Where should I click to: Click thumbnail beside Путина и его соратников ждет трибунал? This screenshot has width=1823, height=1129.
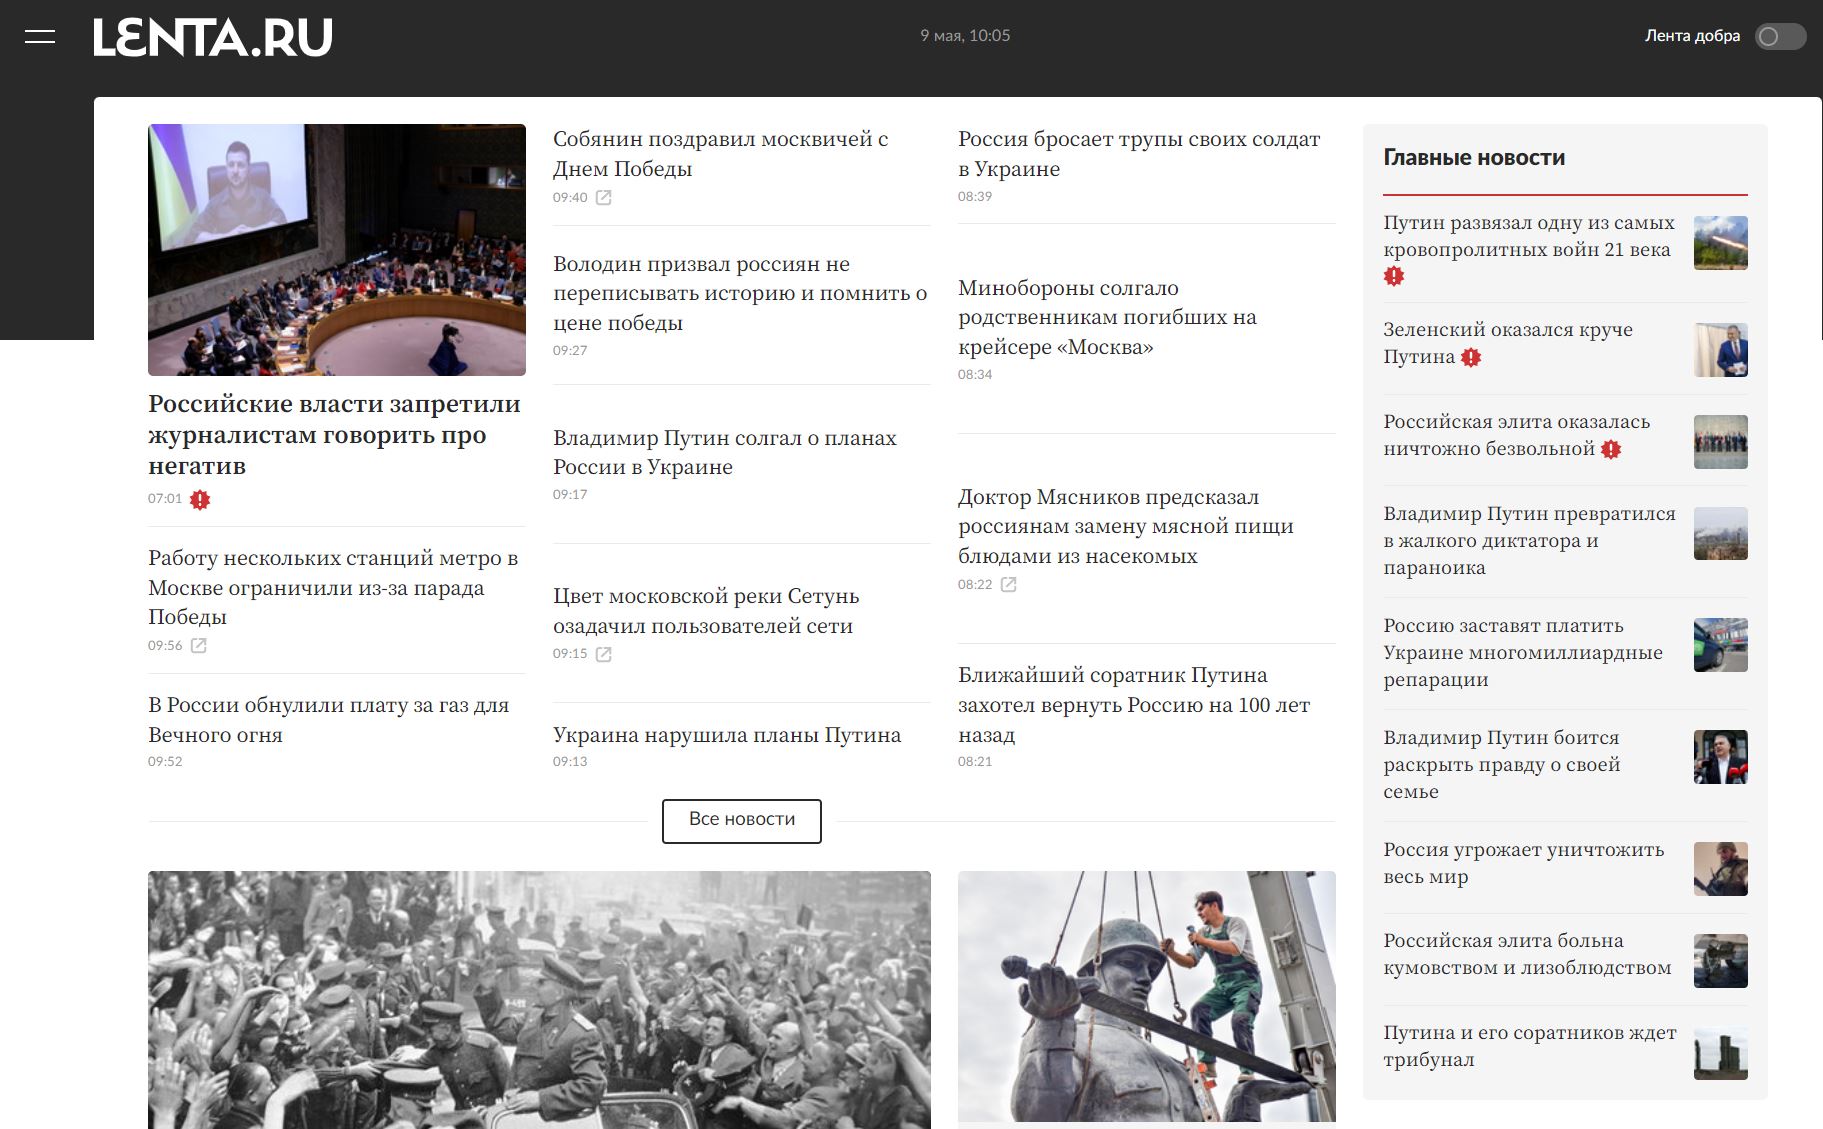click(x=1720, y=1053)
